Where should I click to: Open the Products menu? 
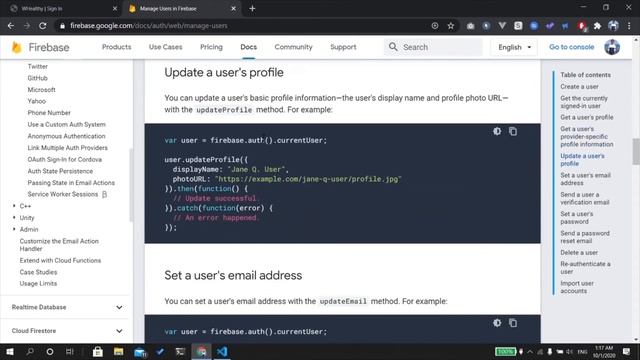click(116, 47)
